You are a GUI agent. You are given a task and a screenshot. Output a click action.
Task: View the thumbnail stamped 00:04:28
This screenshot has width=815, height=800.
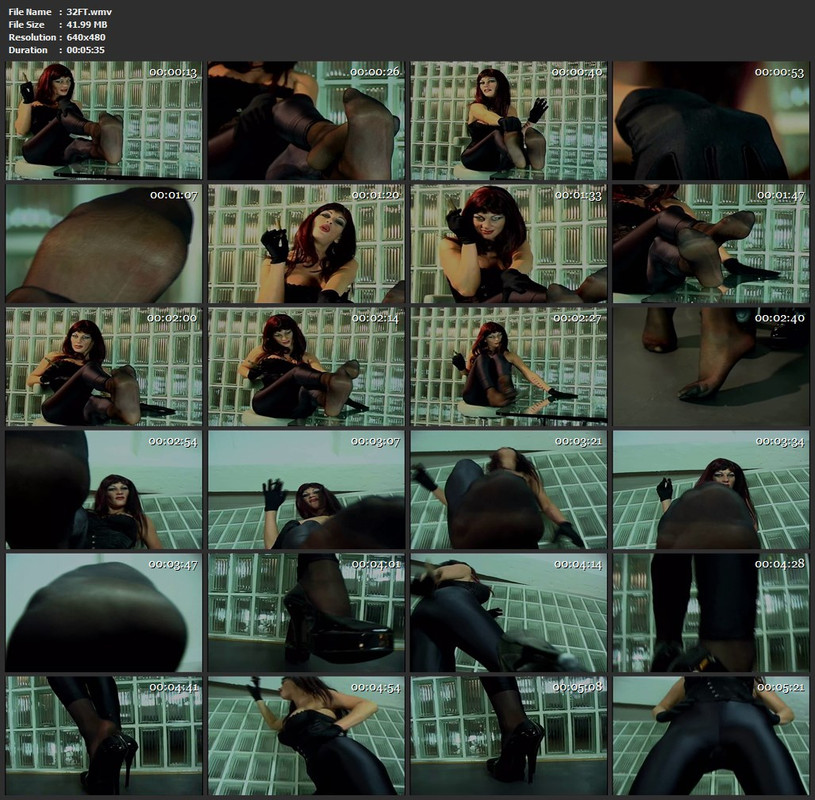pos(711,612)
